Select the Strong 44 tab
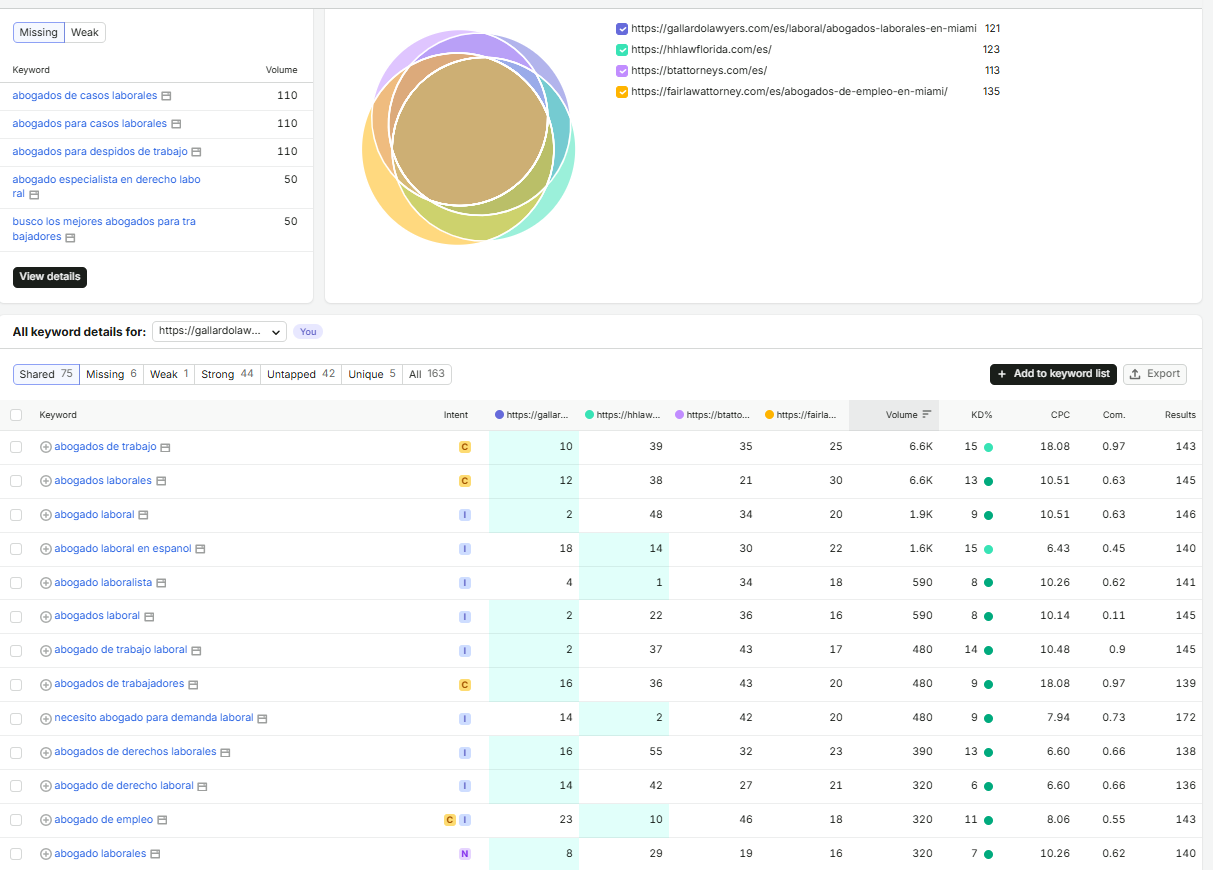 (x=227, y=374)
